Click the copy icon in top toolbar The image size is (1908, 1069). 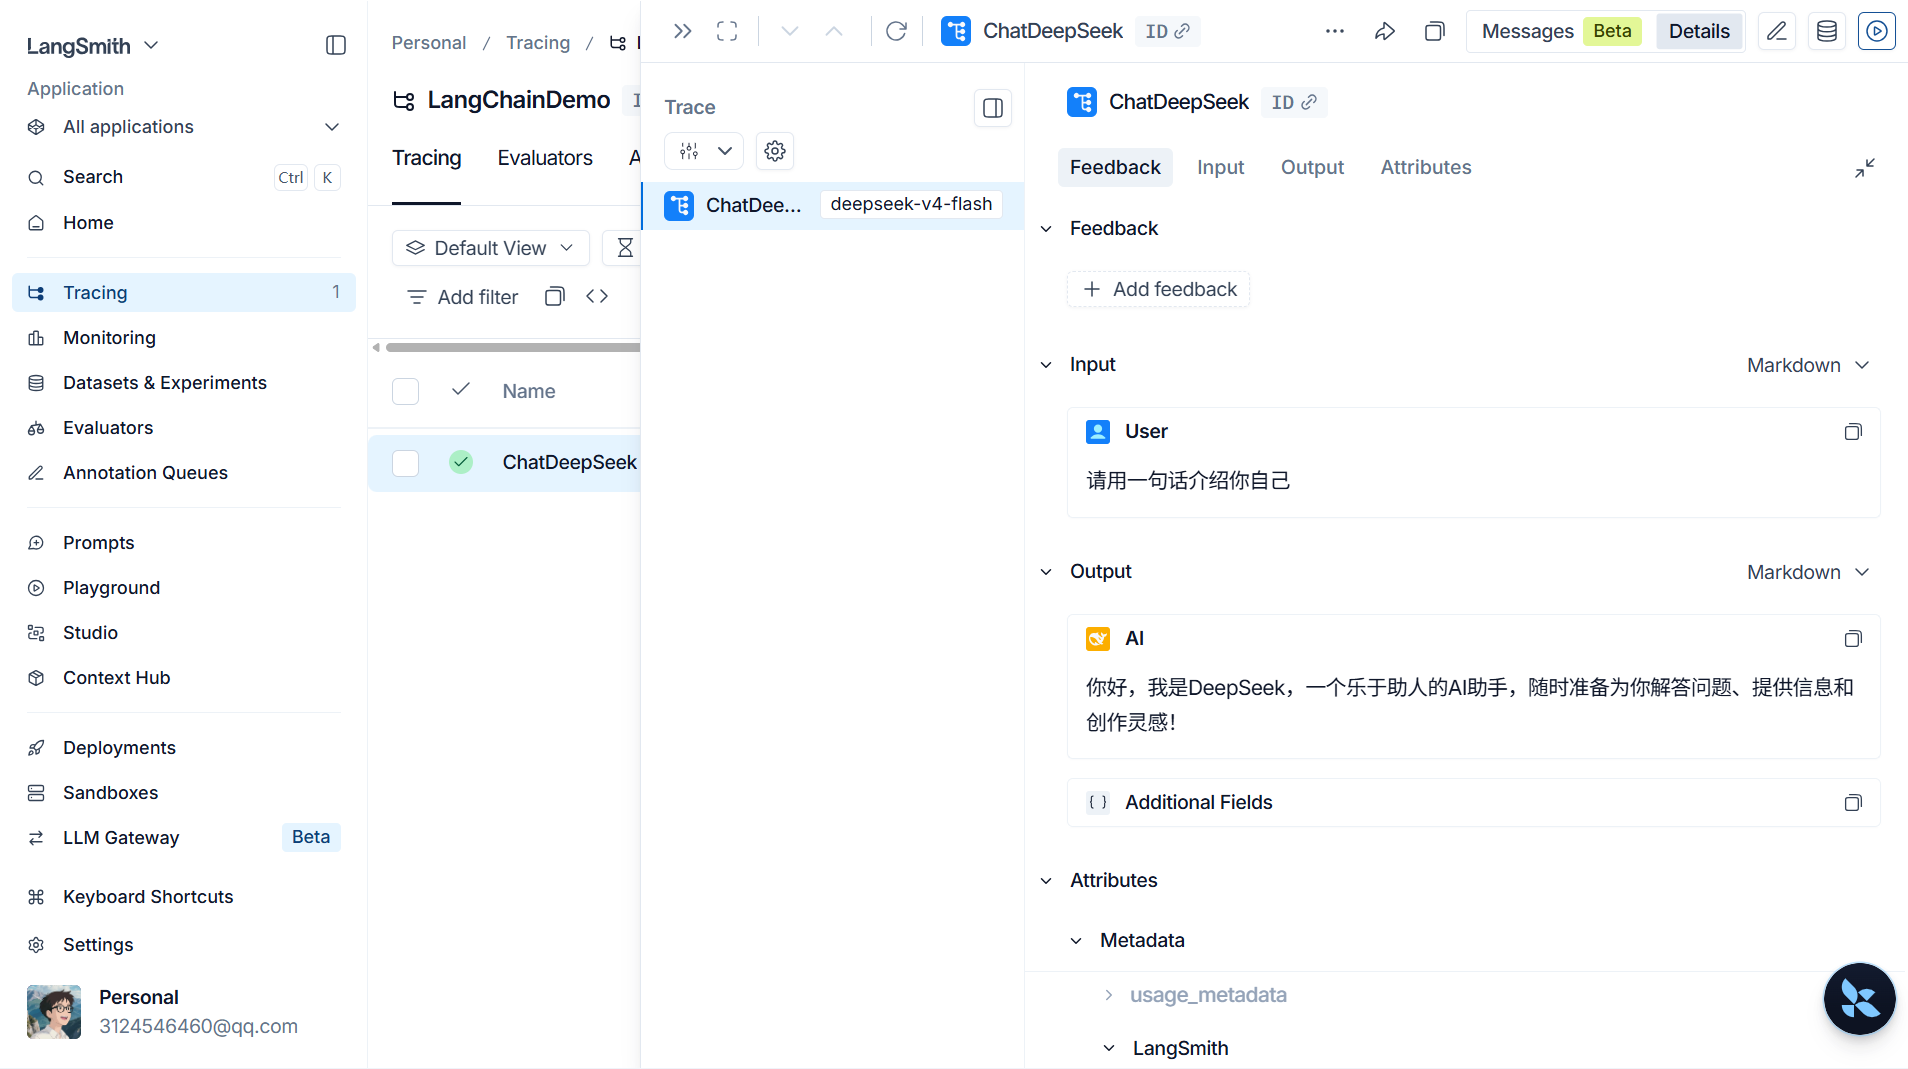click(x=1434, y=31)
